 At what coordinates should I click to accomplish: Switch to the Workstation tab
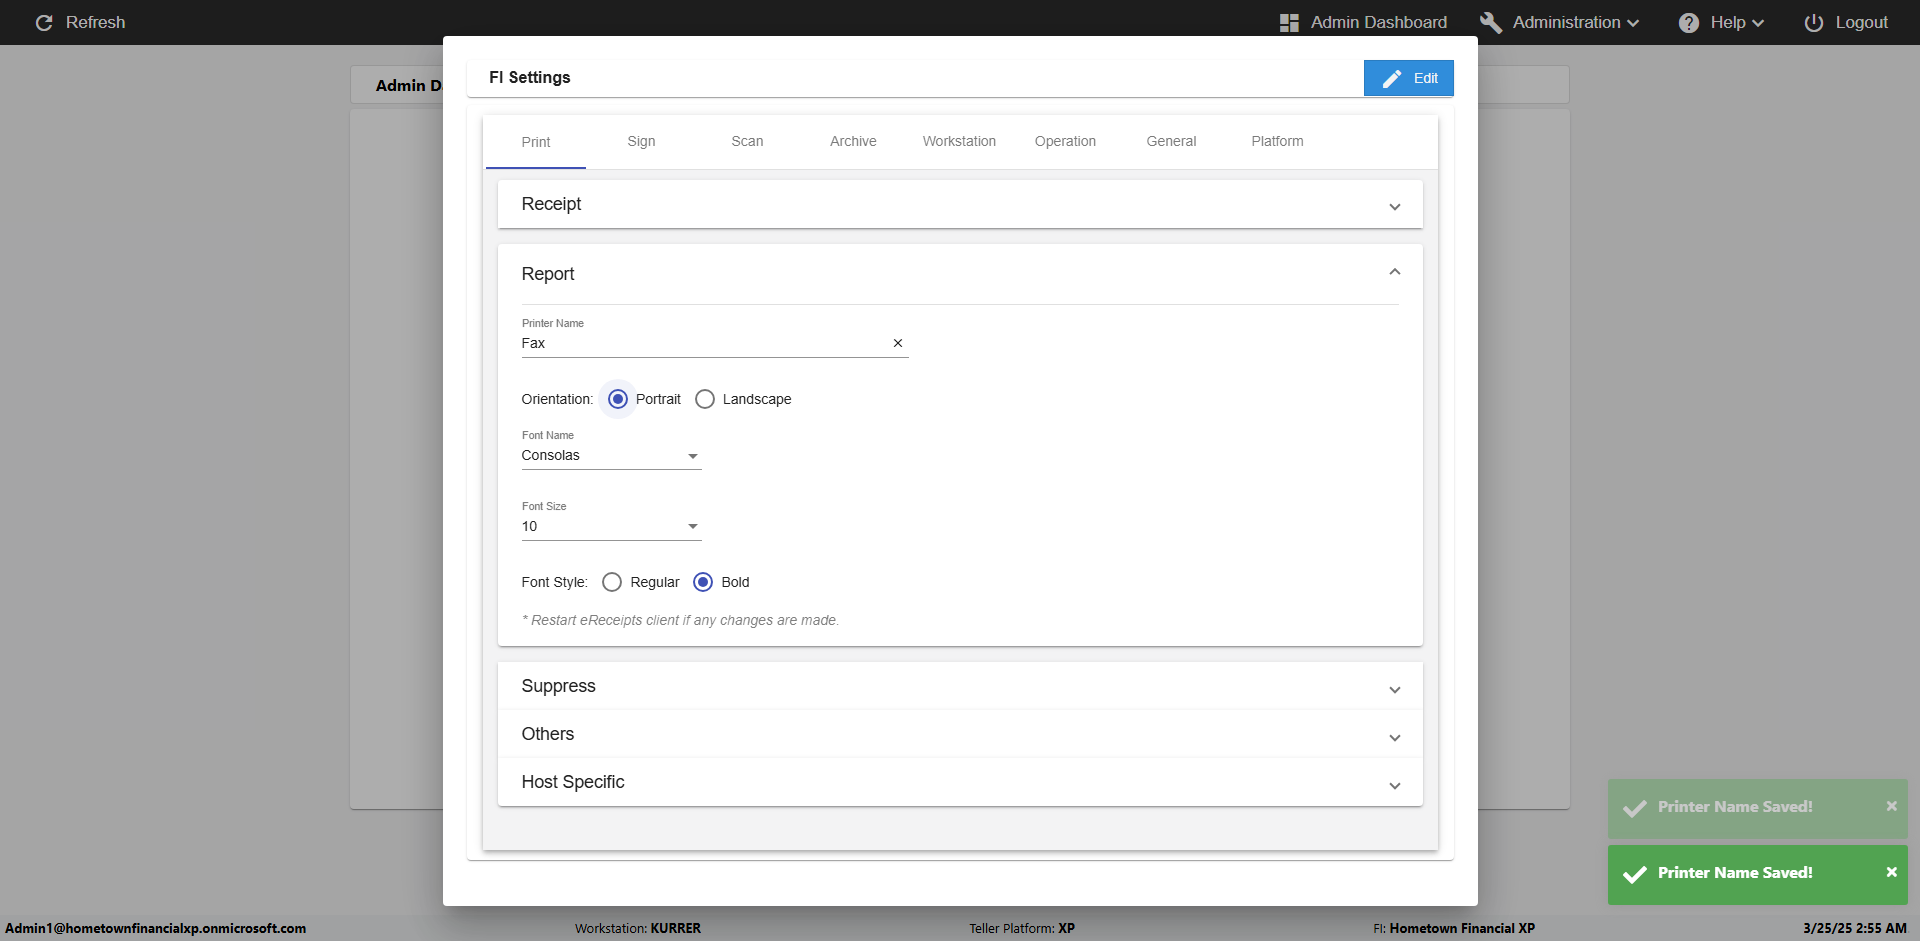point(959,142)
